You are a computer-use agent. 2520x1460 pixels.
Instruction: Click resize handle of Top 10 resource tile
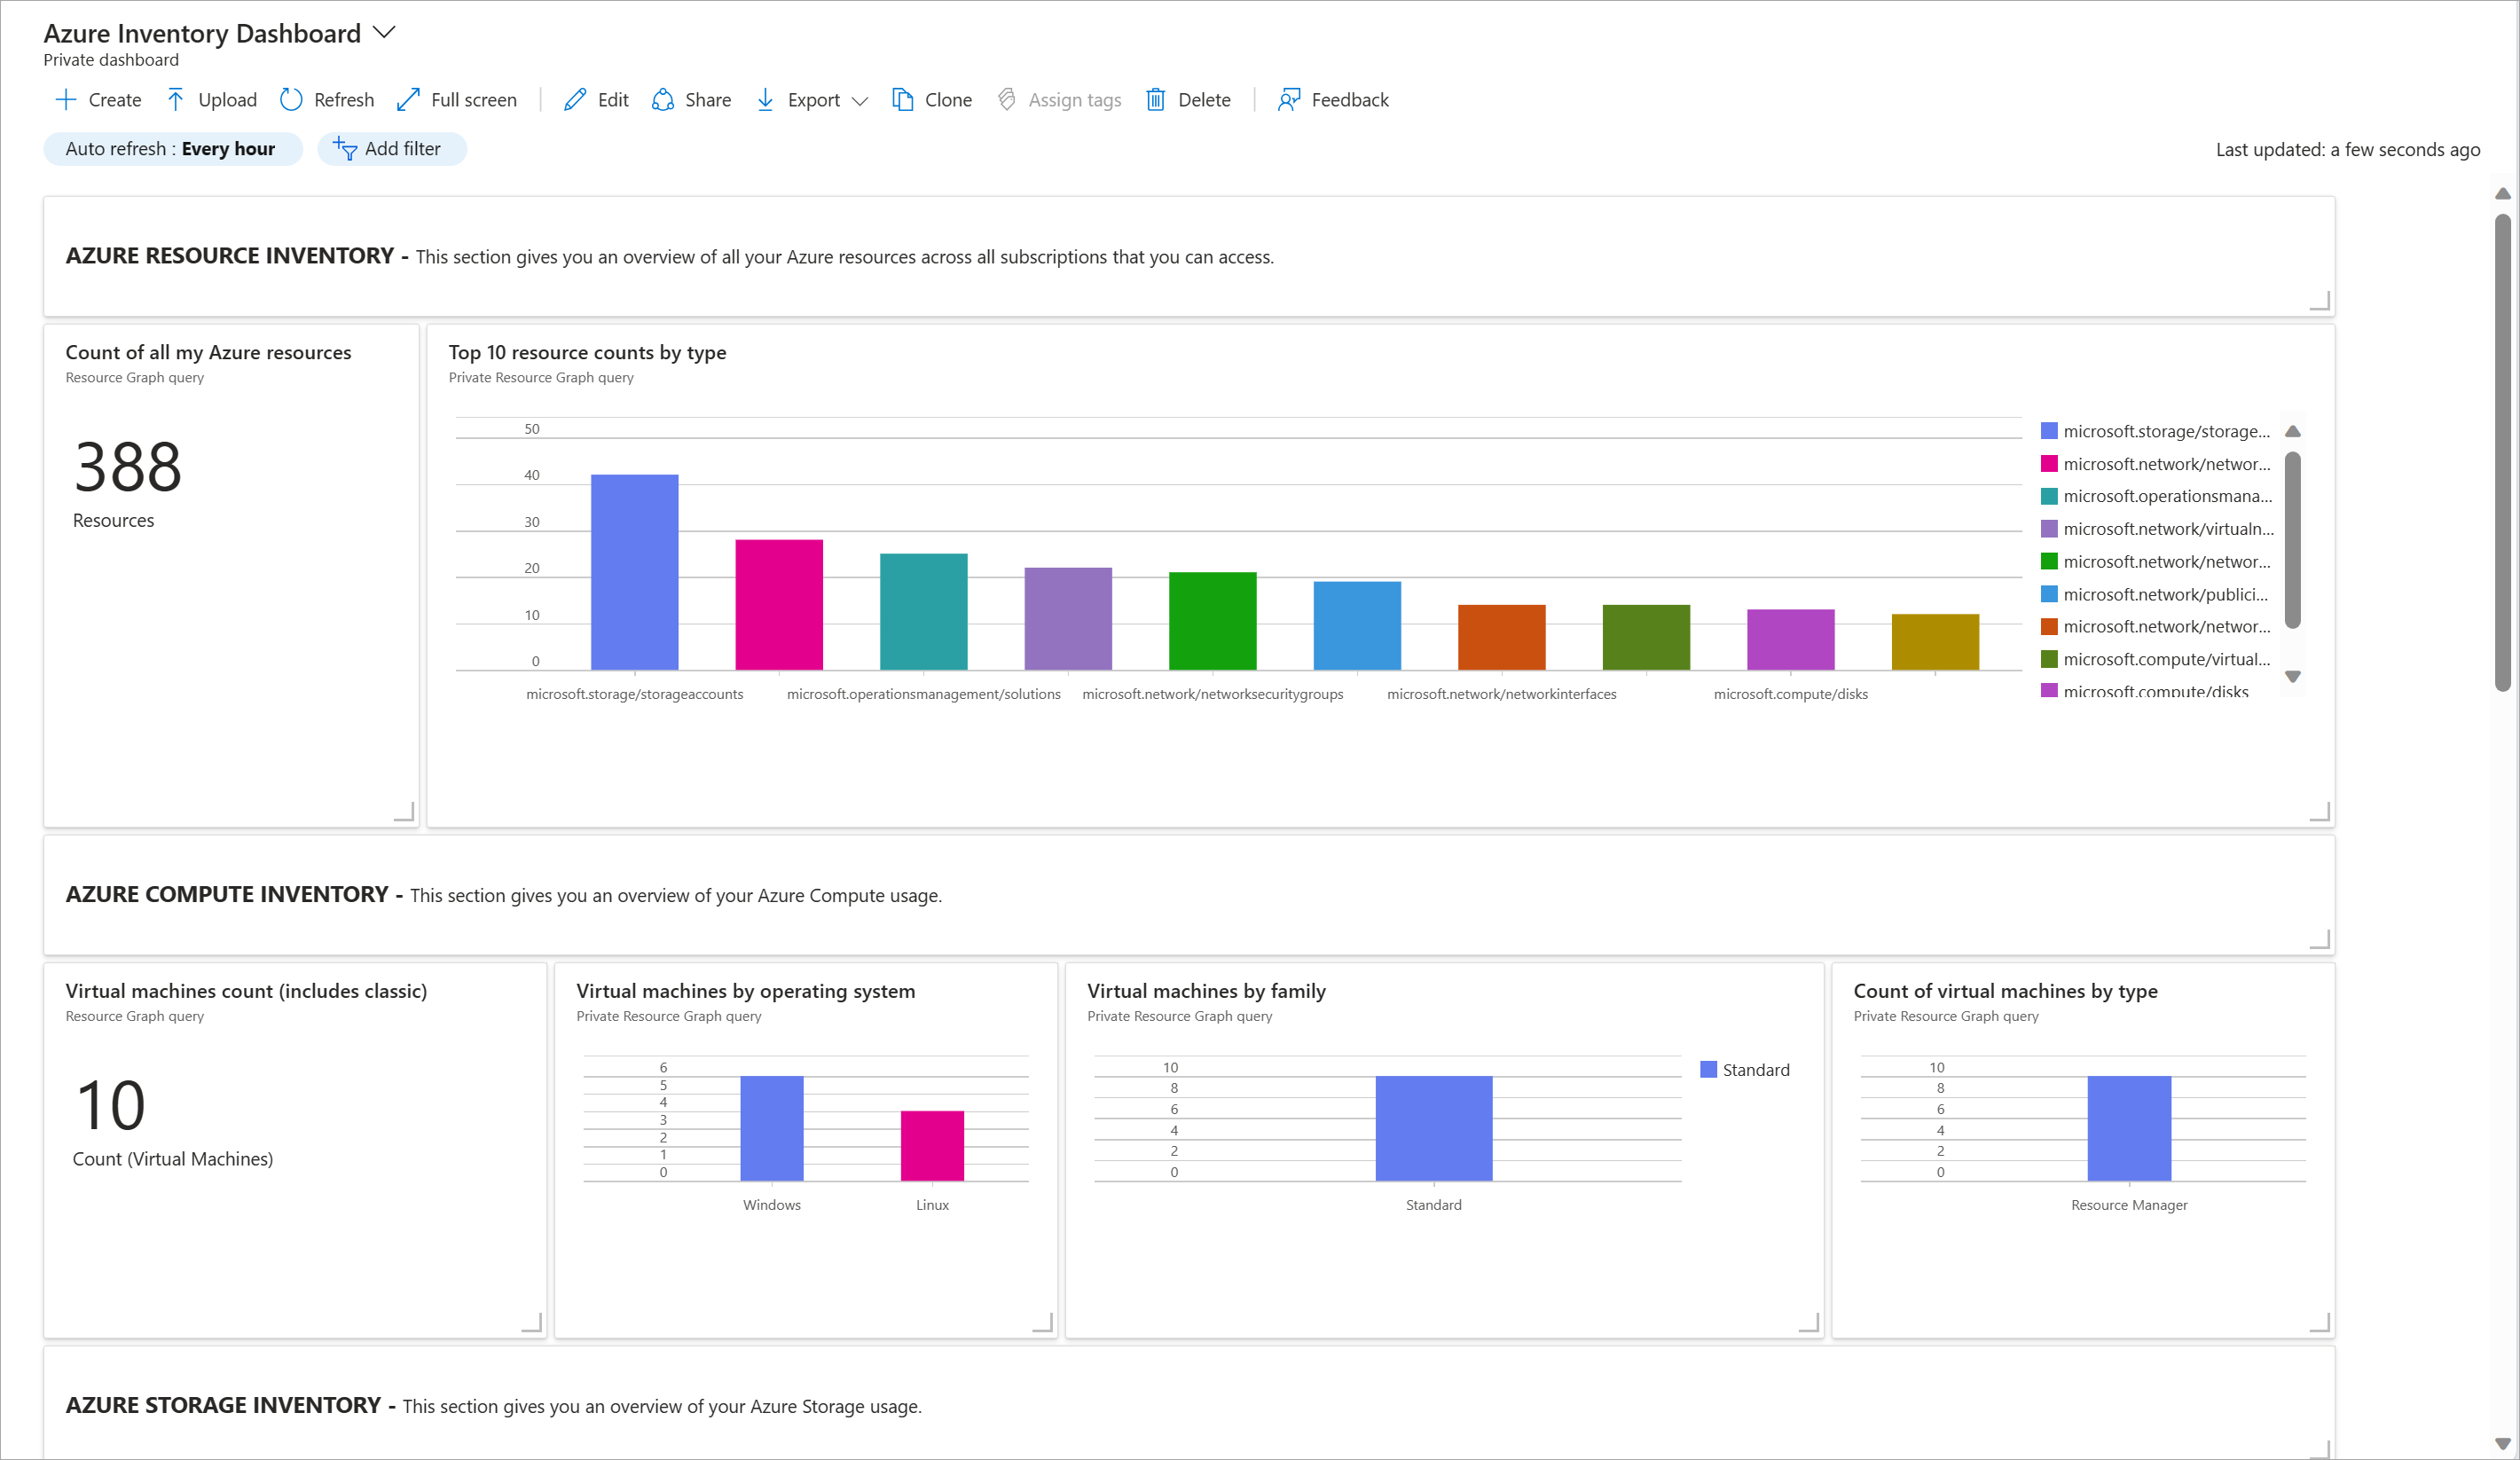2321,812
